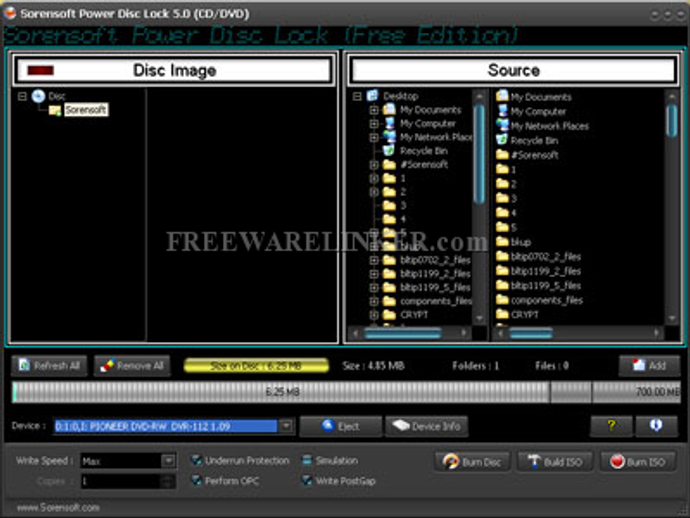Click the Remove All button
Screen dimensions: 690x518
pos(132,366)
